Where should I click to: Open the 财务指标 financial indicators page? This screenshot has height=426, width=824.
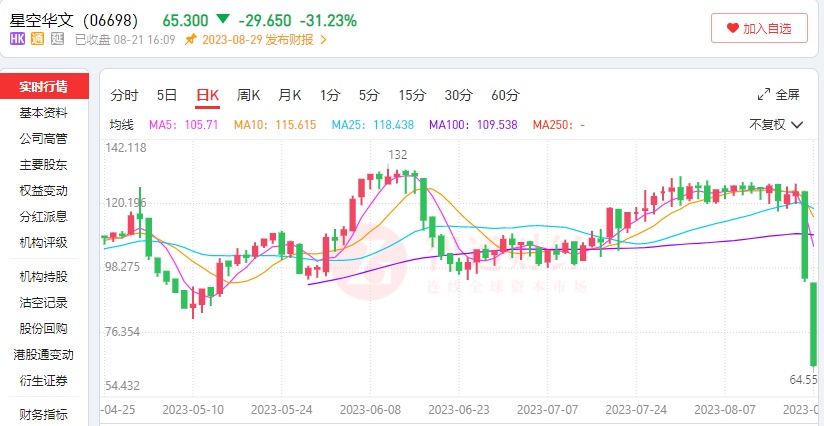44,414
